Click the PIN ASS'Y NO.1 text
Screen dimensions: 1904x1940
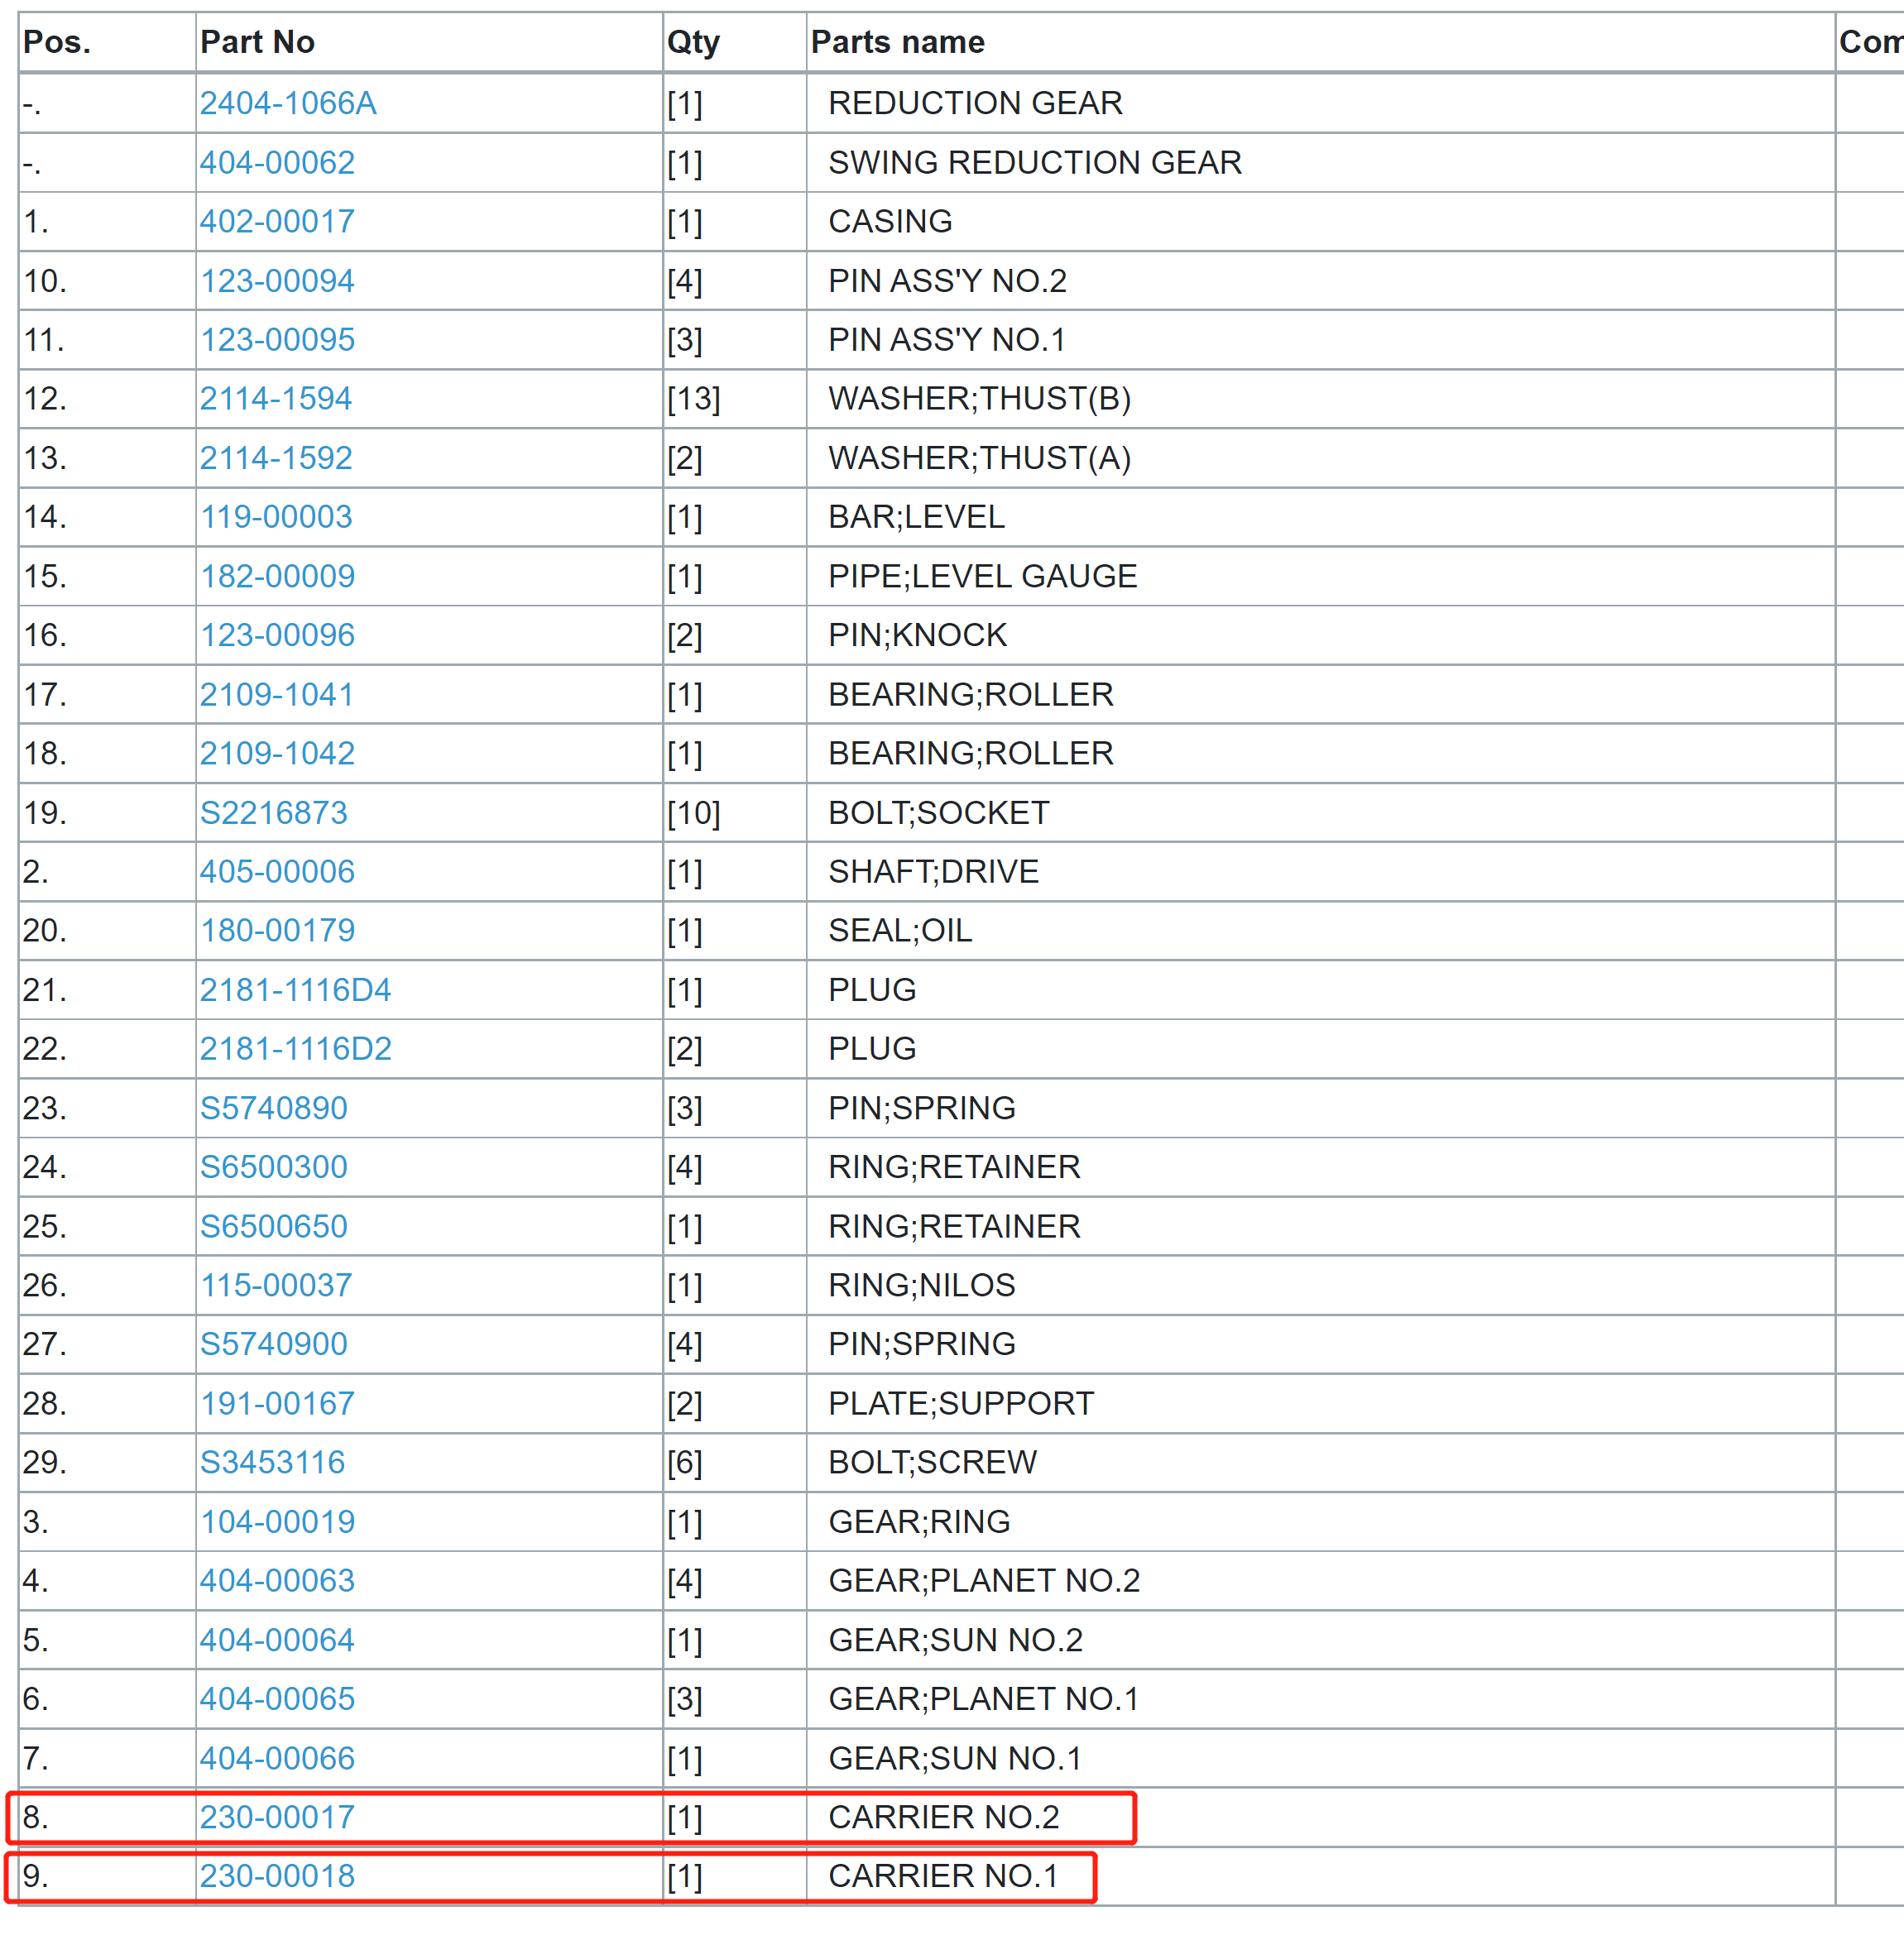[946, 340]
